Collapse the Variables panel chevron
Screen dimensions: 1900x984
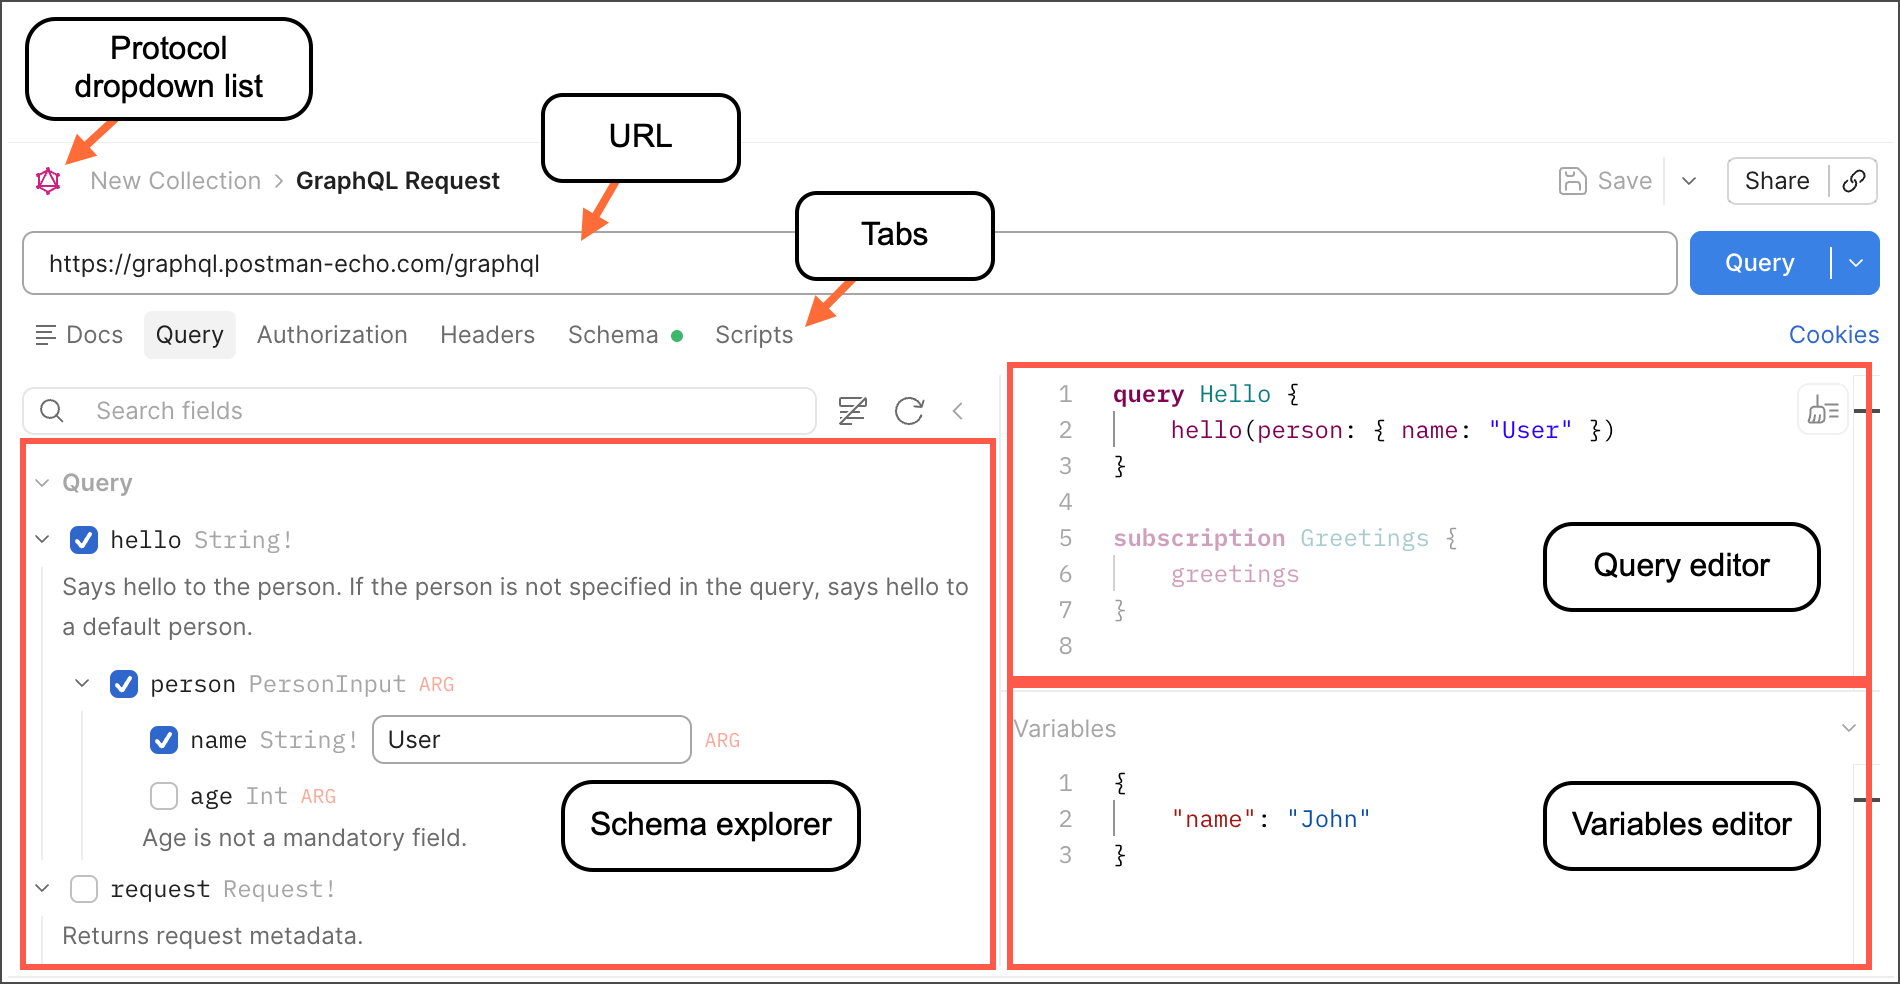pyautogui.click(x=1849, y=728)
